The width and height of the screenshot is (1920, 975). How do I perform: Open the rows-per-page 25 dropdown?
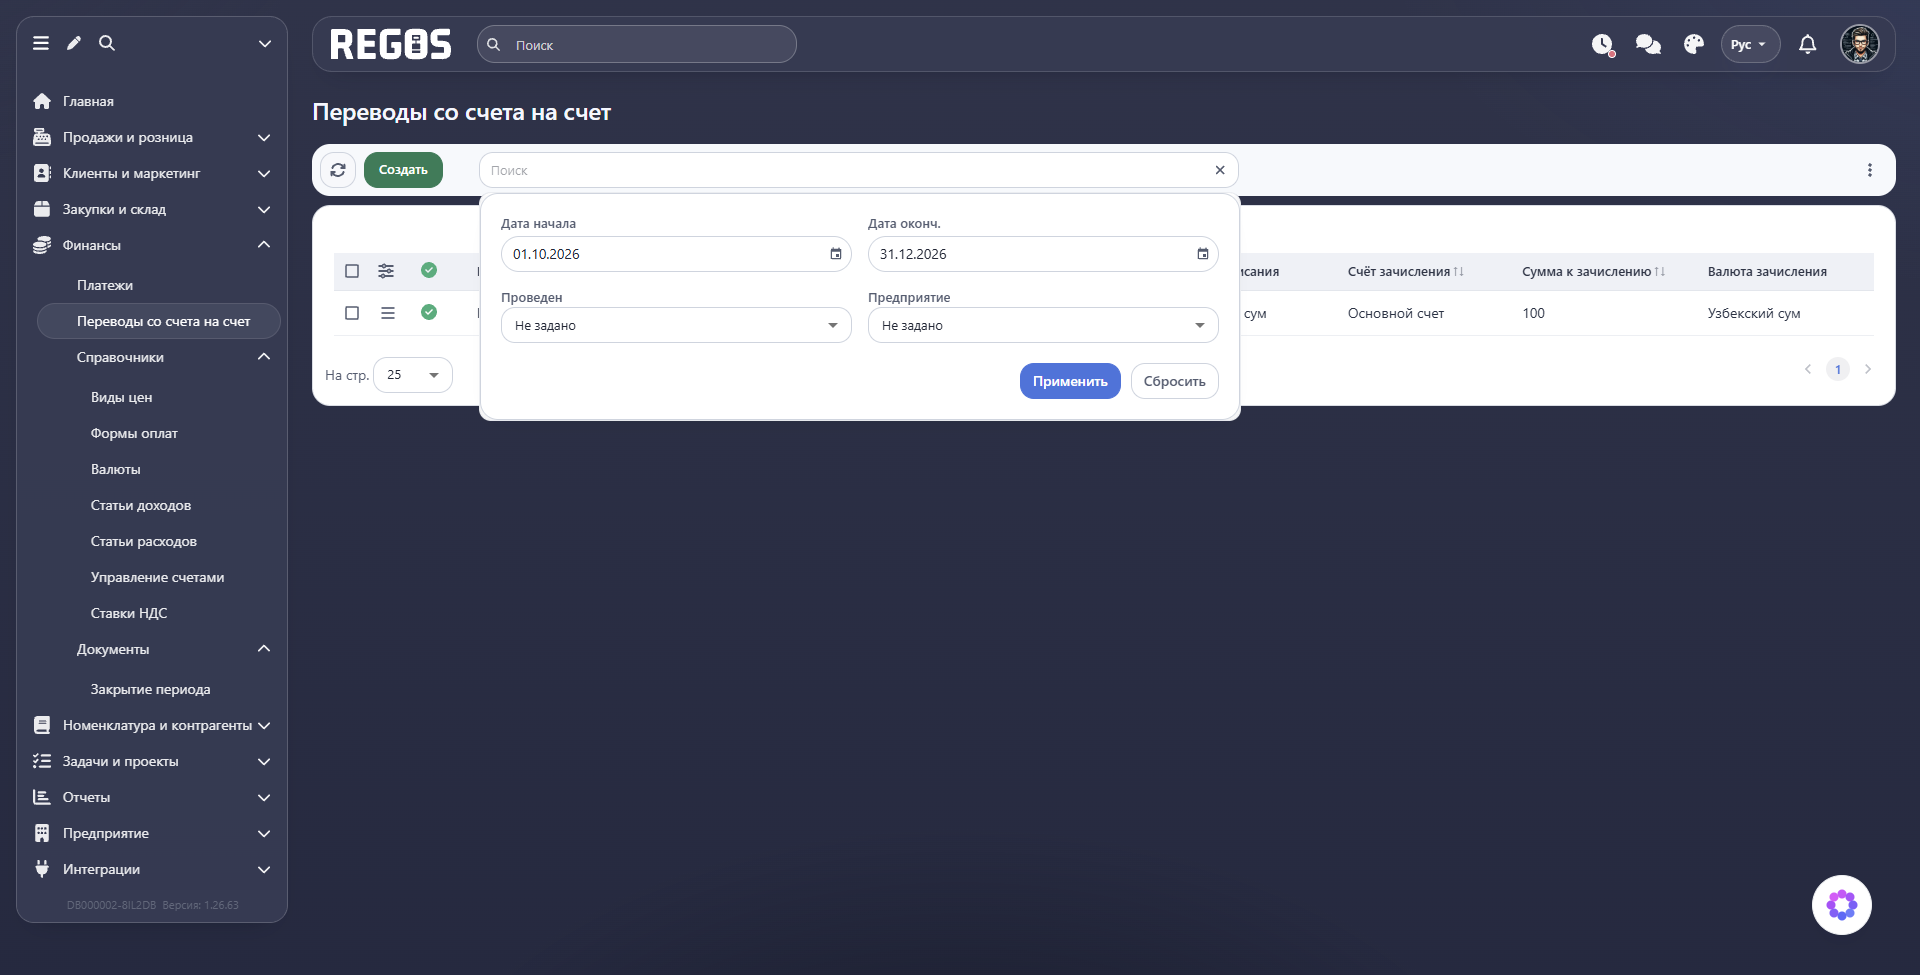(x=413, y=375)
